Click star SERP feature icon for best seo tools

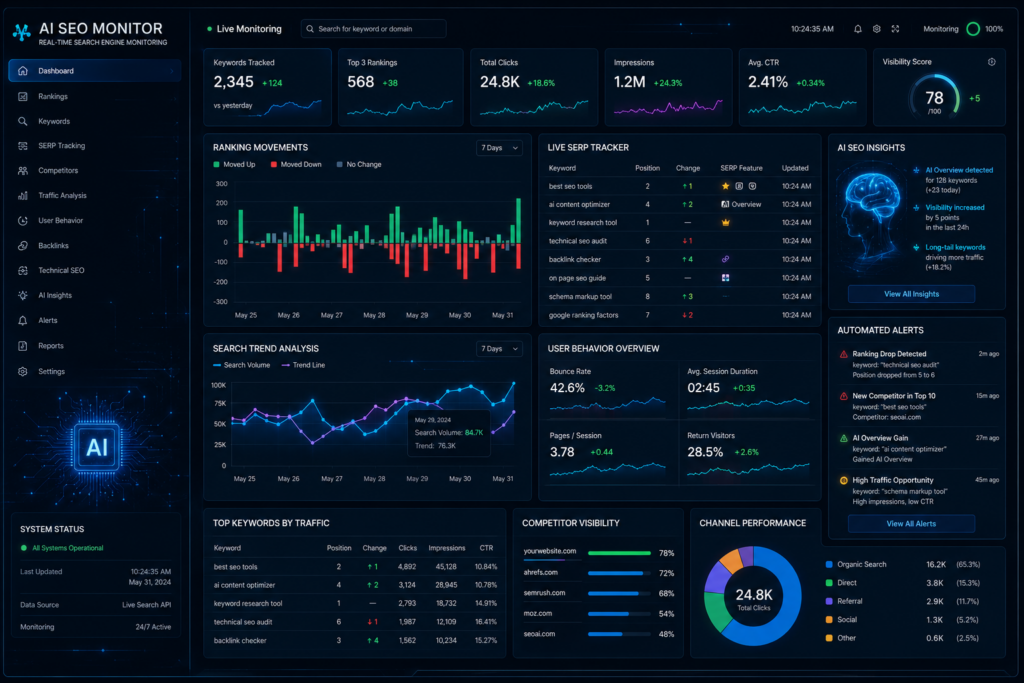tap(725, 186)
